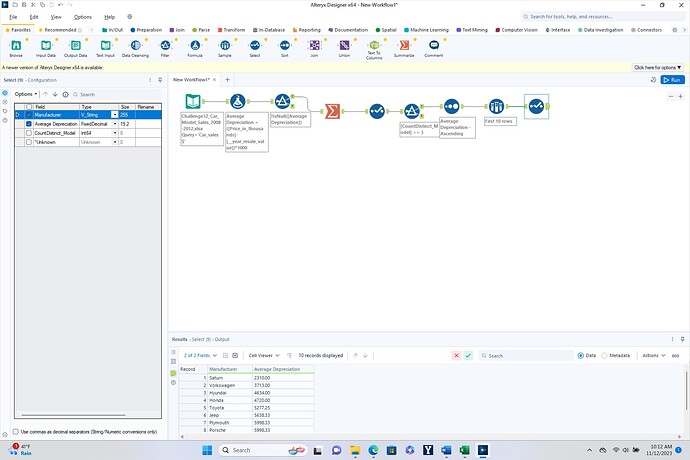Toggle the select-all checkbox in Field header
This screenshot has width=690, height=460.
pyautogui.click(x=29, y=107)
